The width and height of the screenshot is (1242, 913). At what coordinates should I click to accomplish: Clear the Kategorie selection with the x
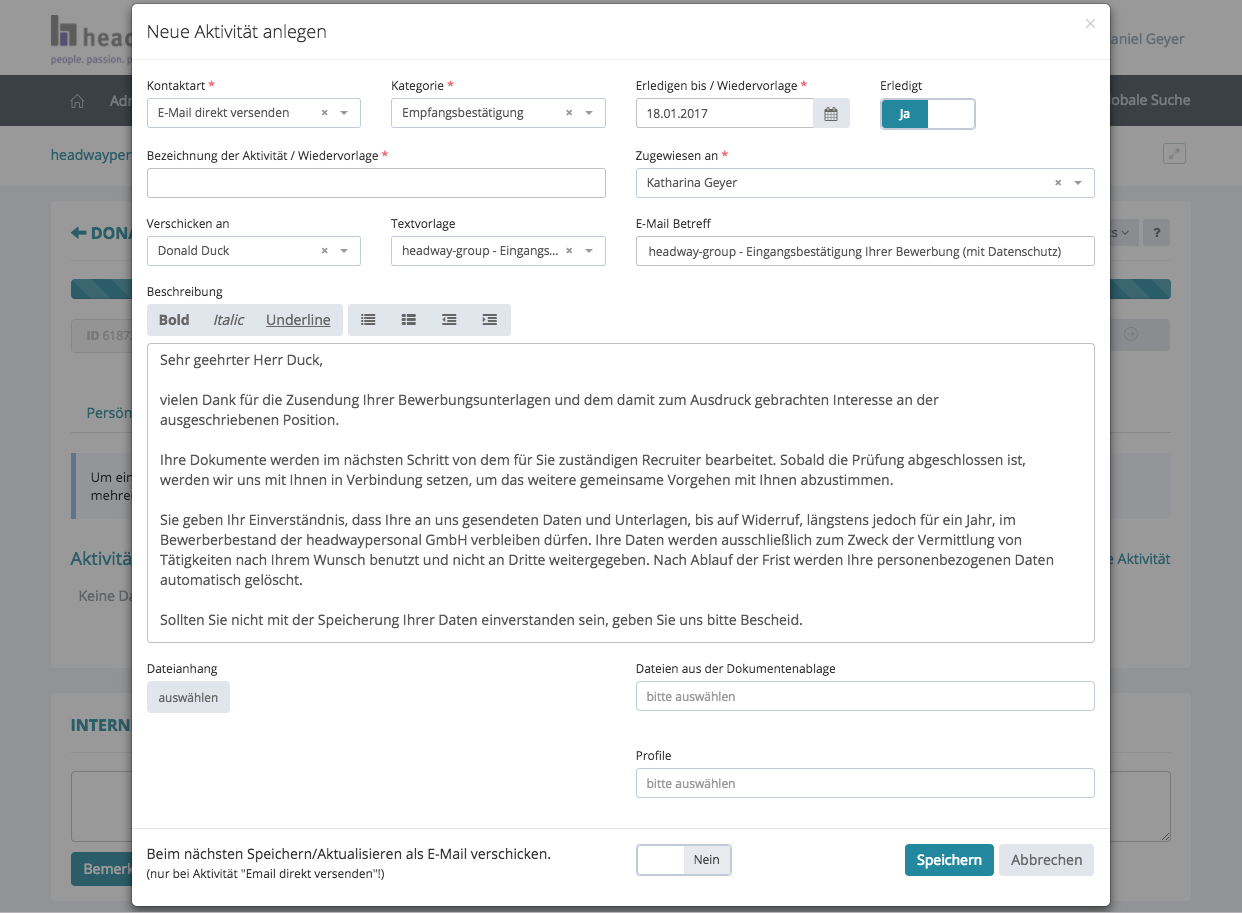click(x=569, y=113)
